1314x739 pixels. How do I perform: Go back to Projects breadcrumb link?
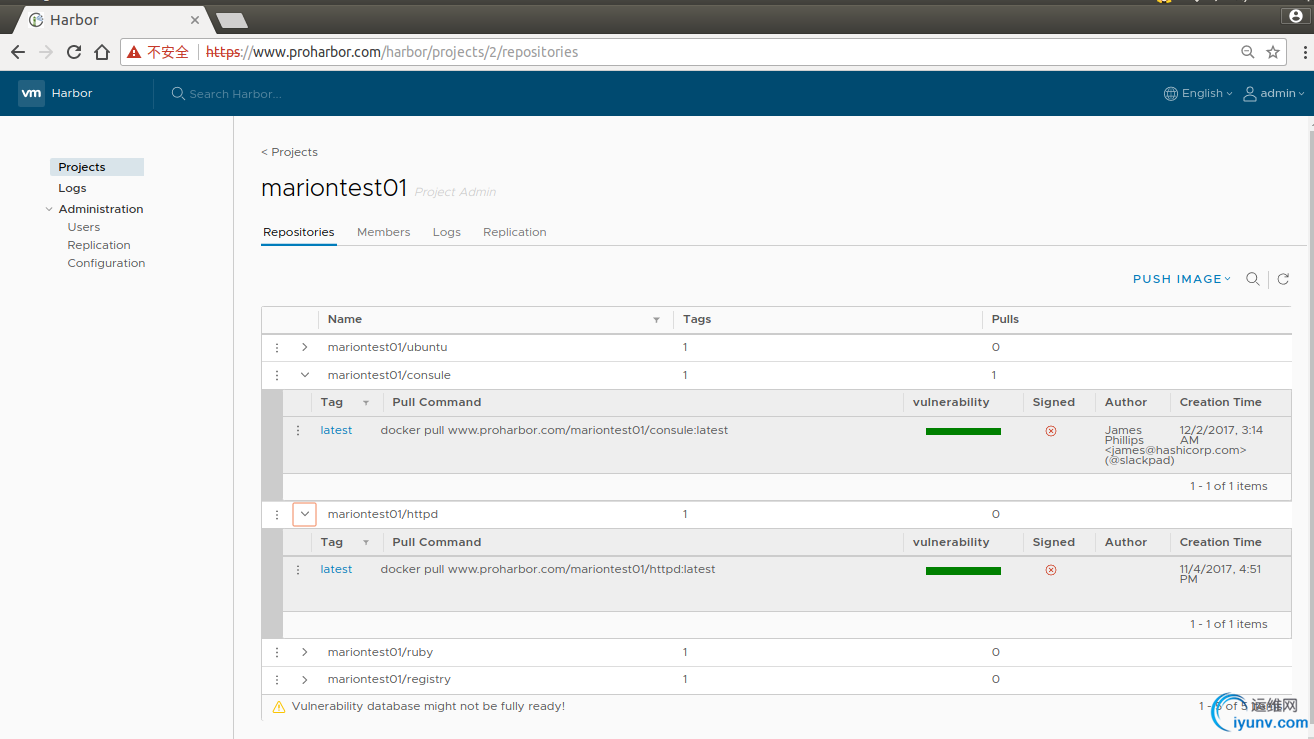click(289, 152)
